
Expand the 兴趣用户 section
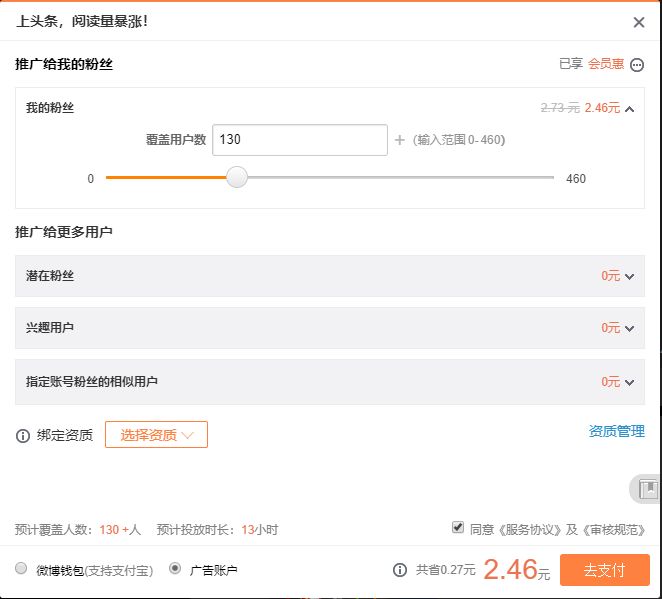coord(330,328)
